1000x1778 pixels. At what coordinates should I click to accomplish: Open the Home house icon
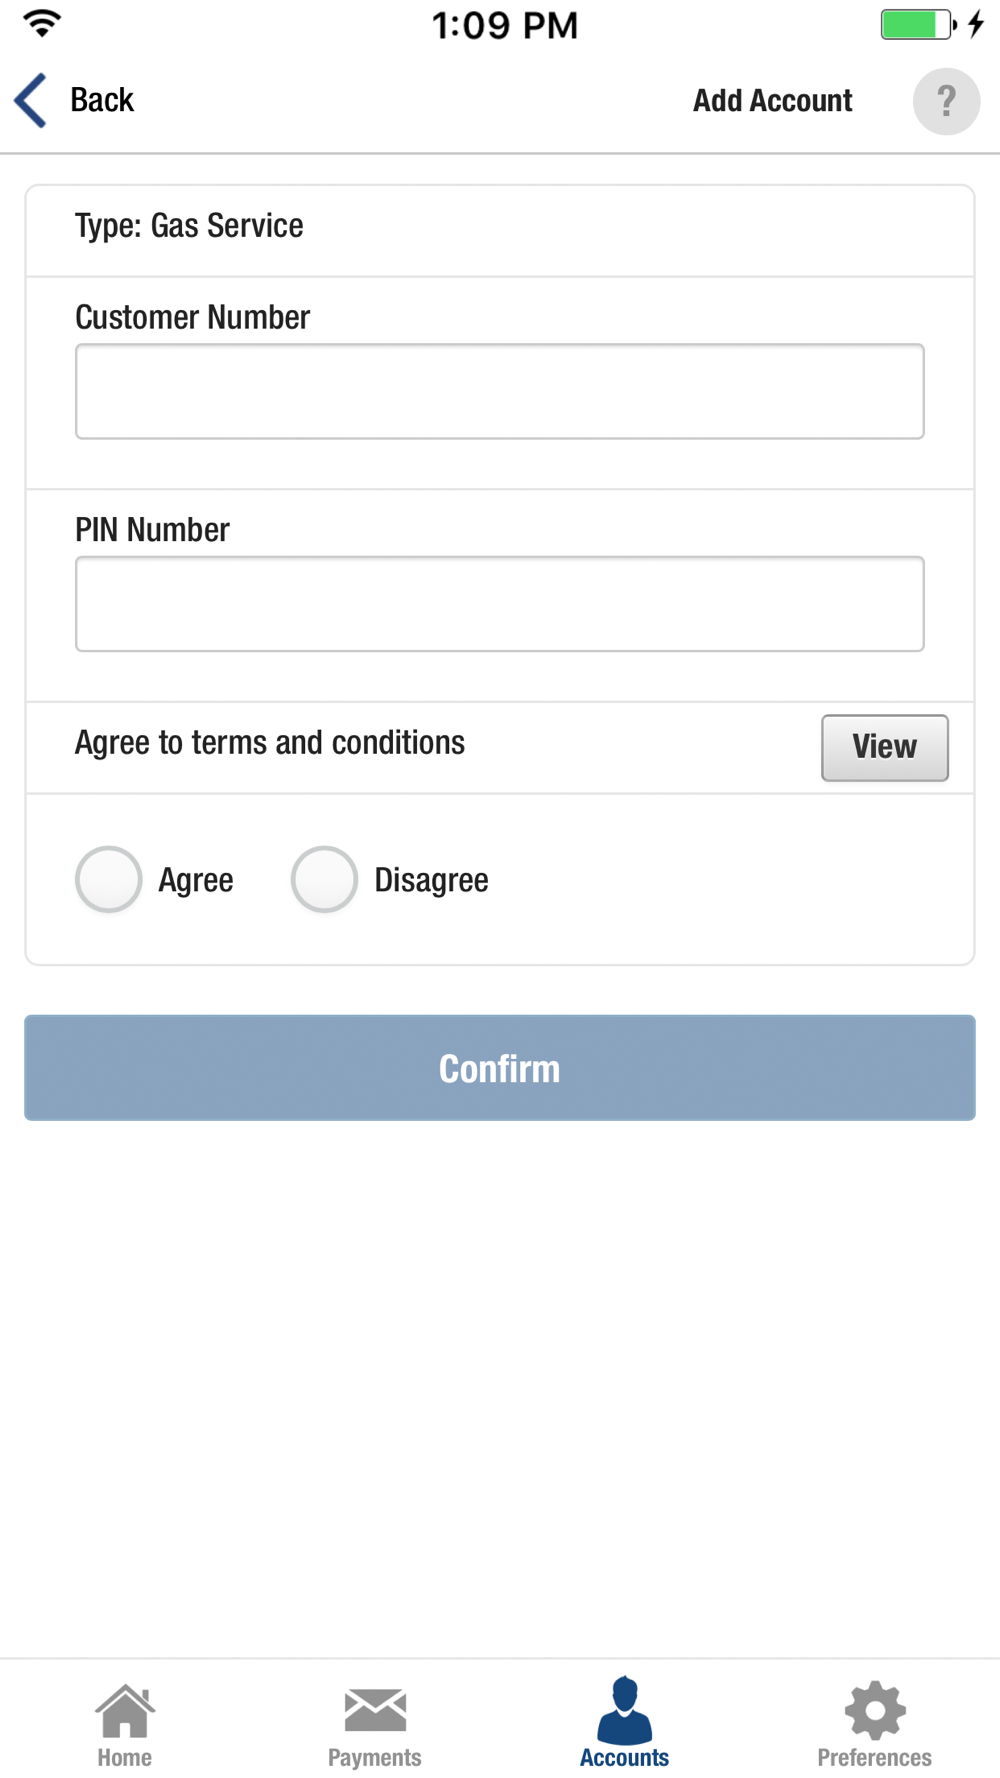point(125,1711)
